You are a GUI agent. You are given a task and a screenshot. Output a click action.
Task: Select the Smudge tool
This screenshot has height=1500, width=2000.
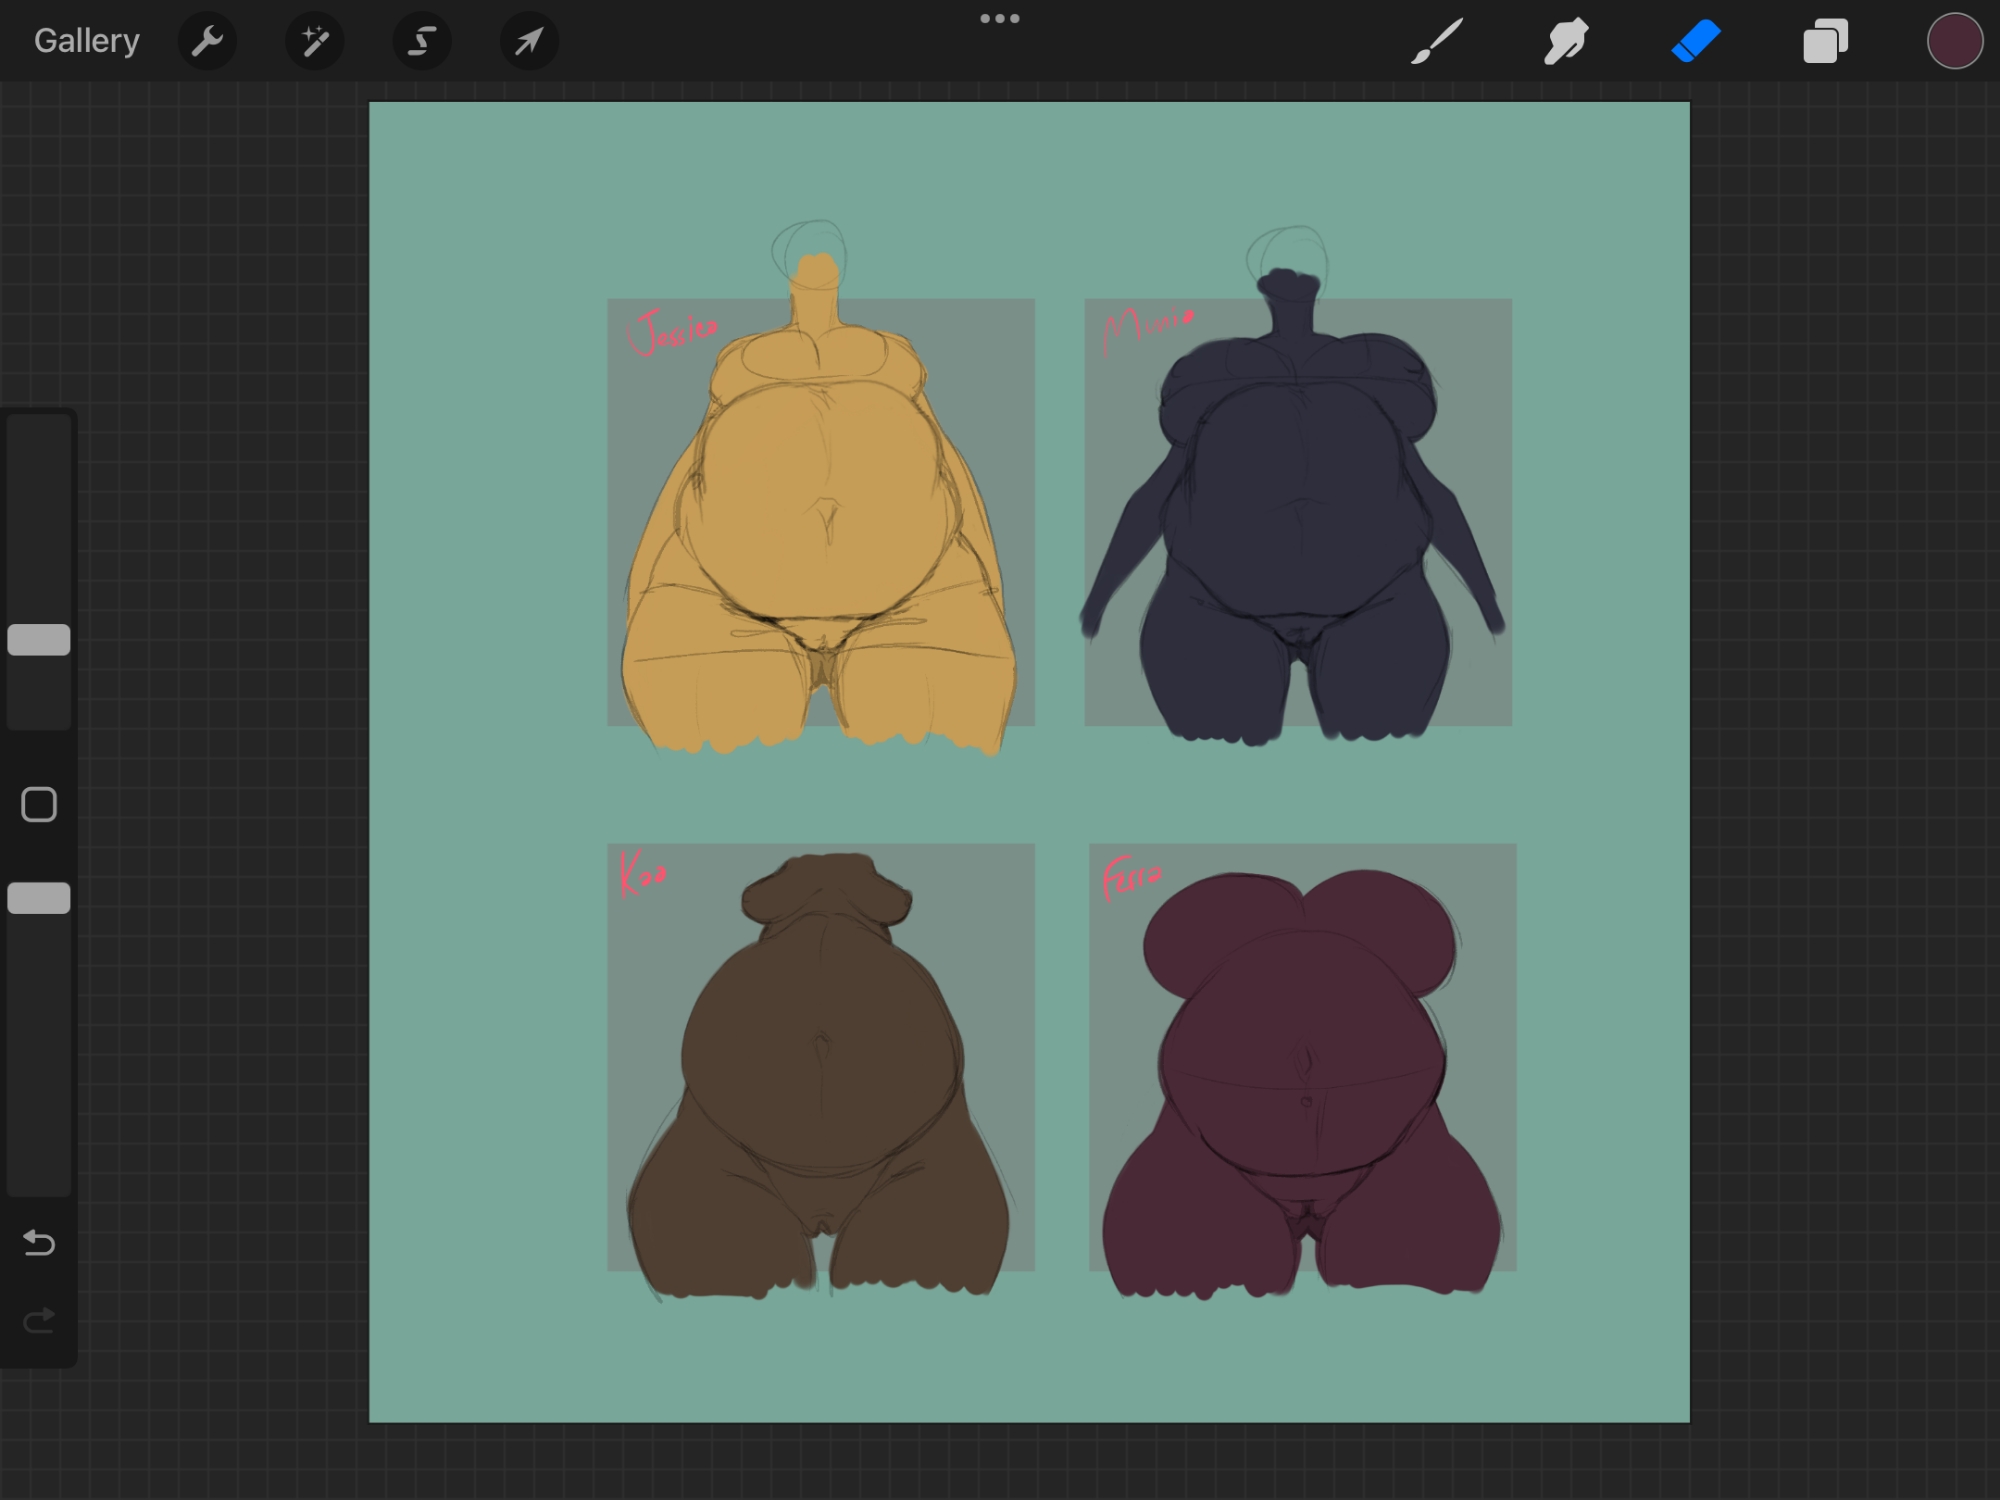click(x=1566, y=41)
